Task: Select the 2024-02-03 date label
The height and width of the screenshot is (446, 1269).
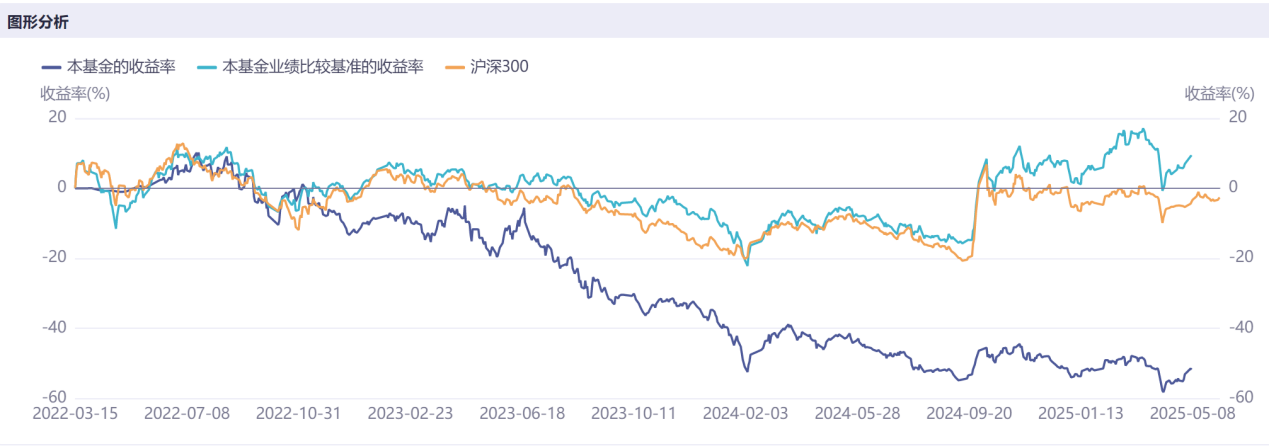Action: (x=746, y=412)
